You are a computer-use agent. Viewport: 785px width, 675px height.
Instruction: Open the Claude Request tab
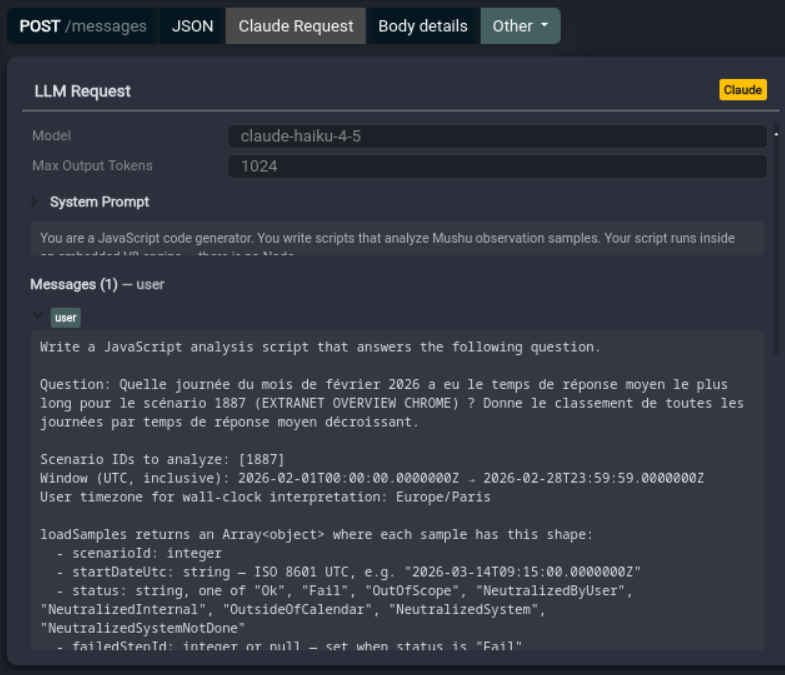coord(295,26)
